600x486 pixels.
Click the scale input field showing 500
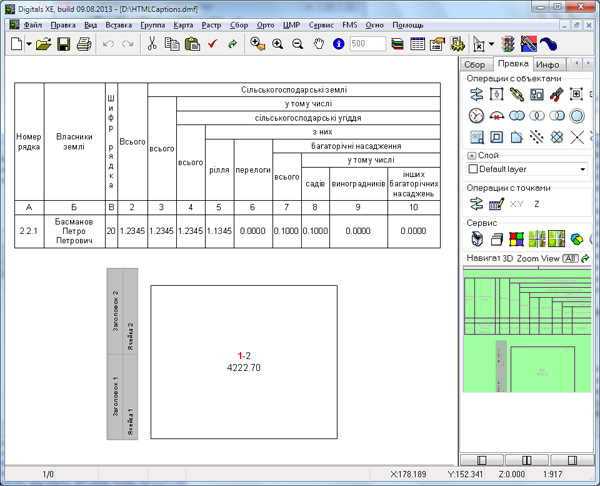[x=368, y=44]
